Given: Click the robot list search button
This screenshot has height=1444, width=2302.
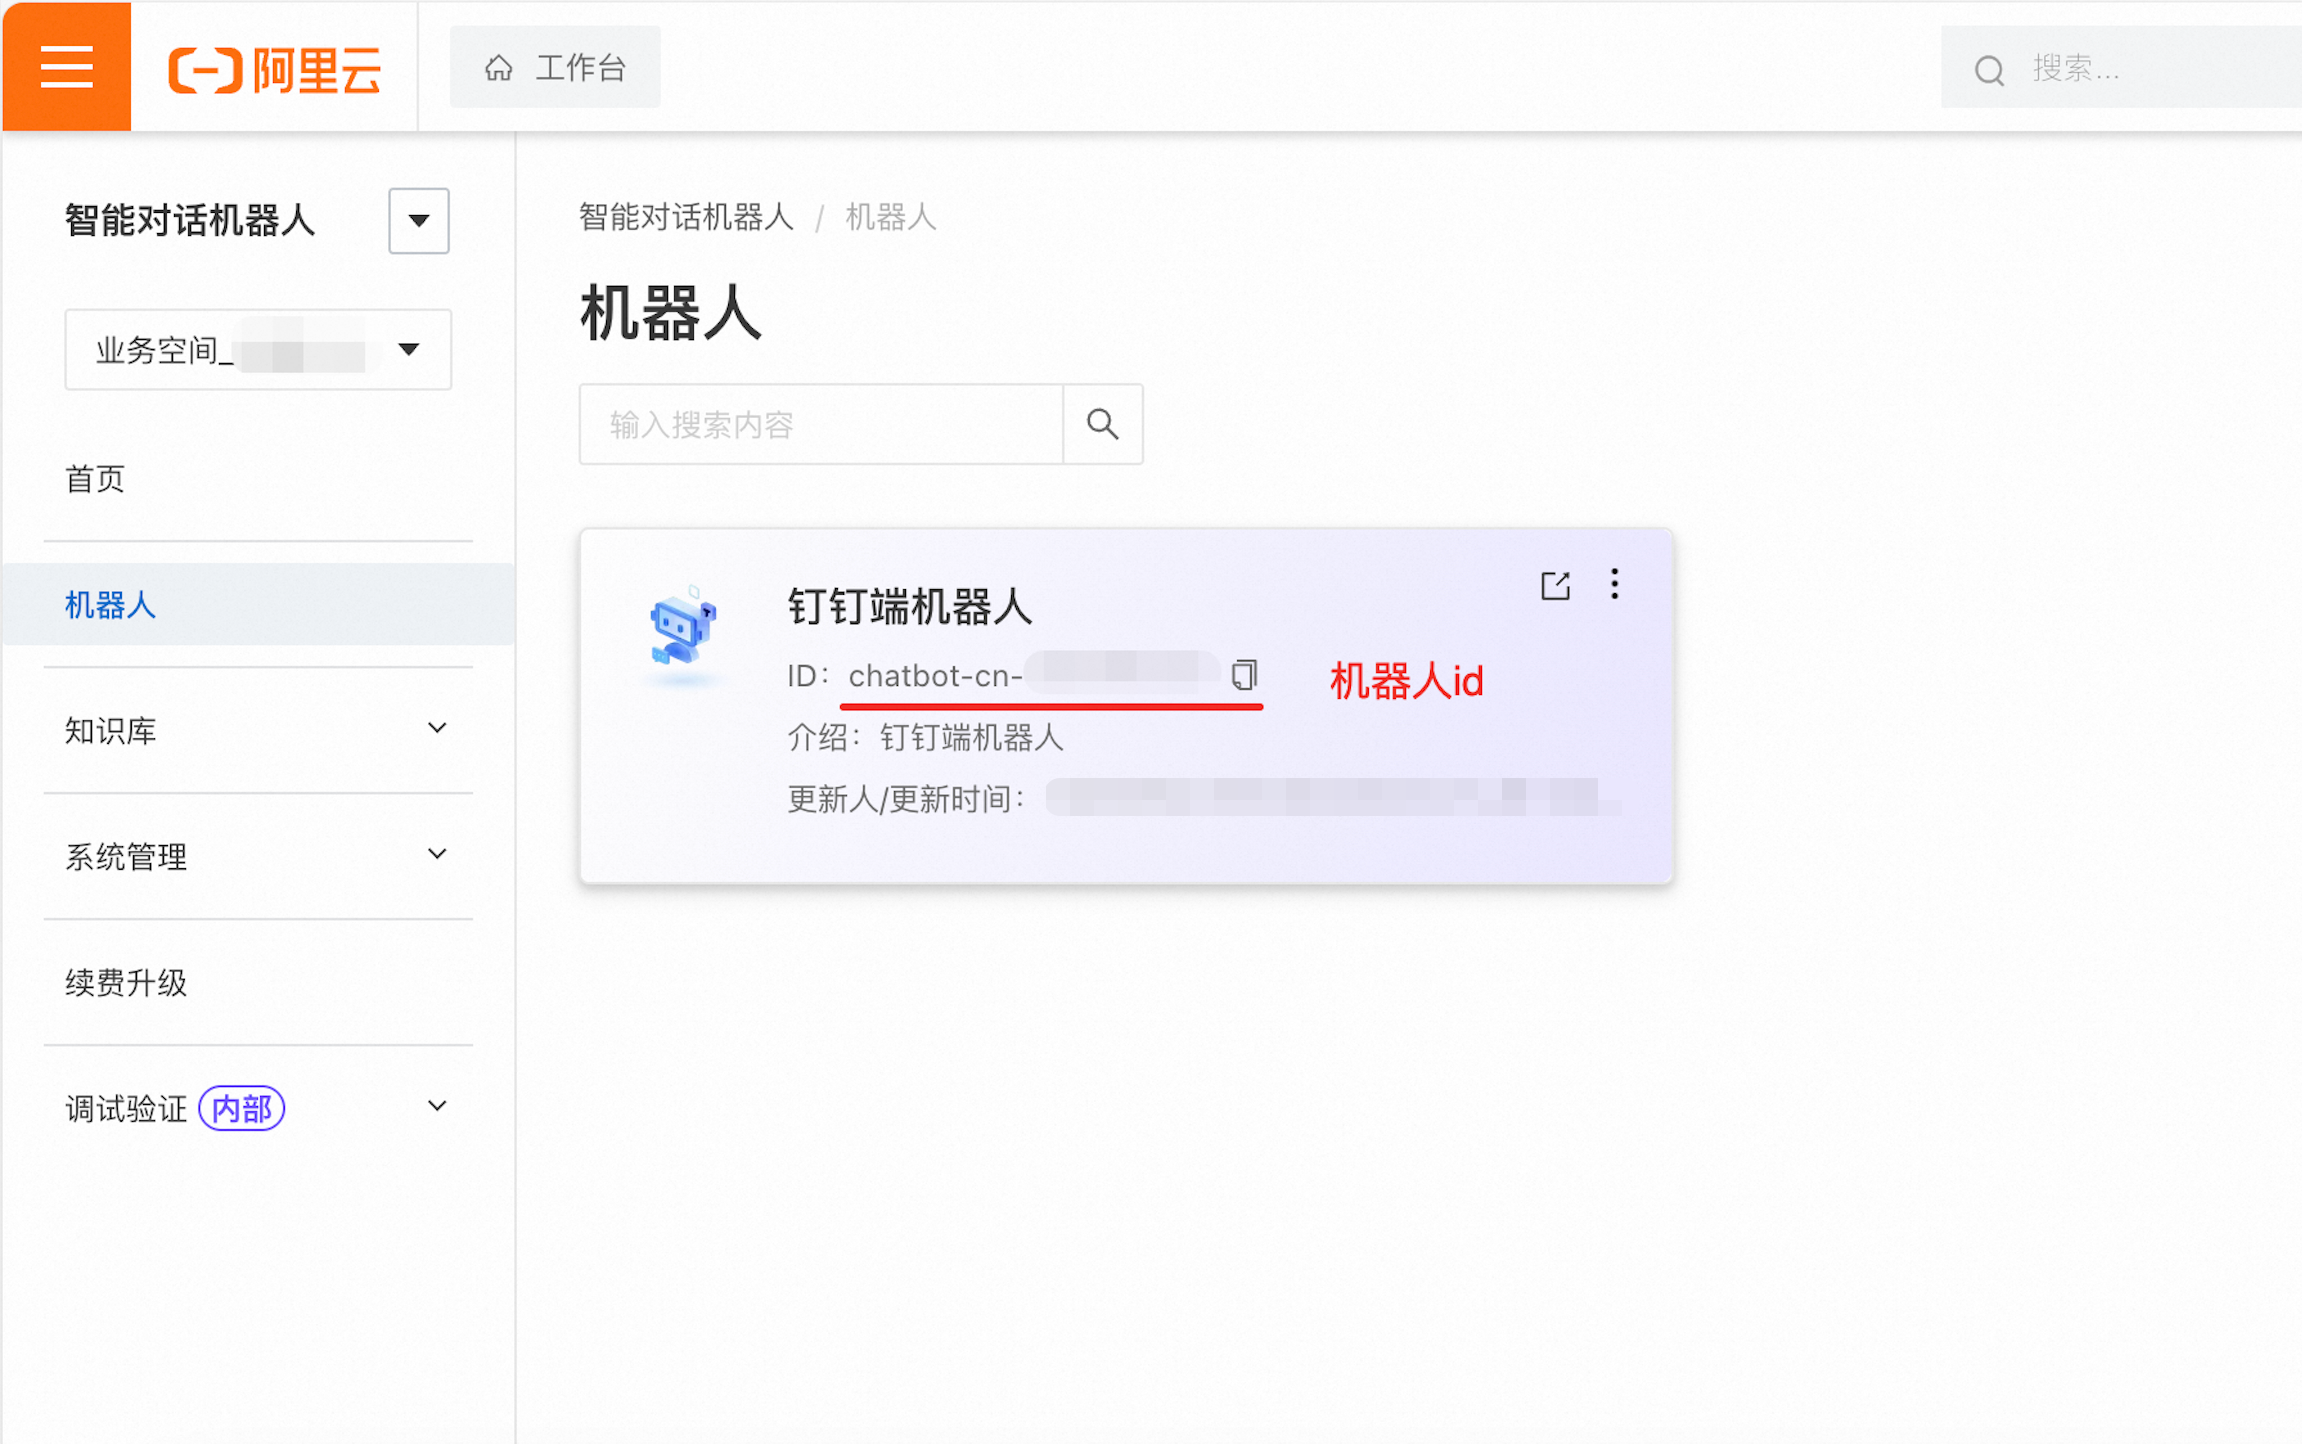Looking at the screenshot, I should click(x=1102, y=424).
